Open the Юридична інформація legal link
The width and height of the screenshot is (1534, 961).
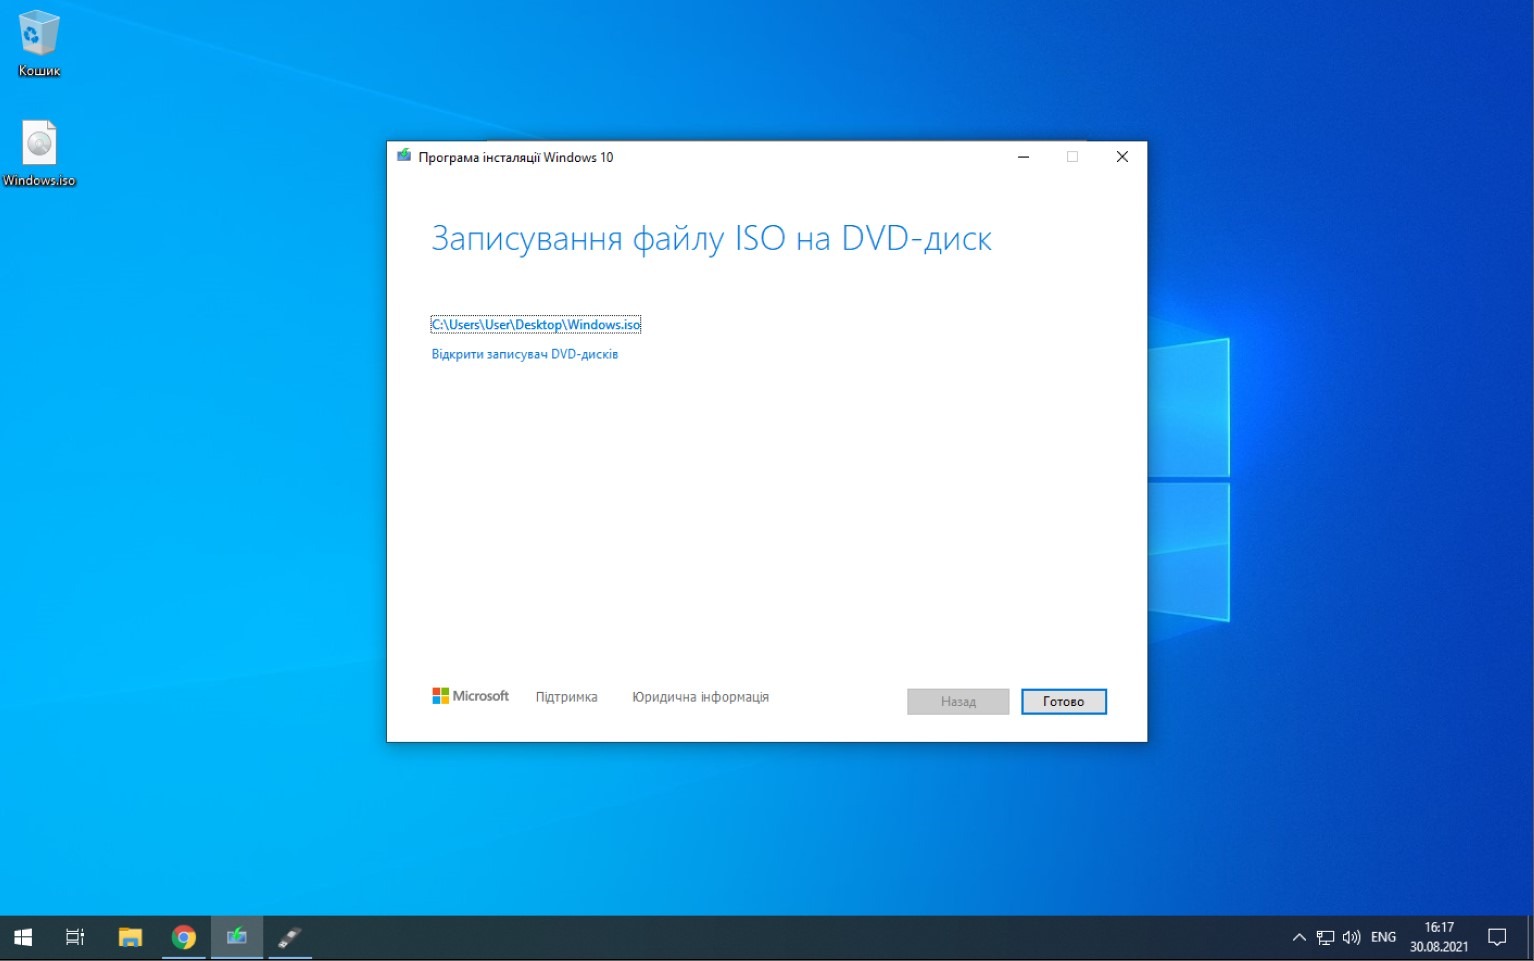click(x=700, y=697)
